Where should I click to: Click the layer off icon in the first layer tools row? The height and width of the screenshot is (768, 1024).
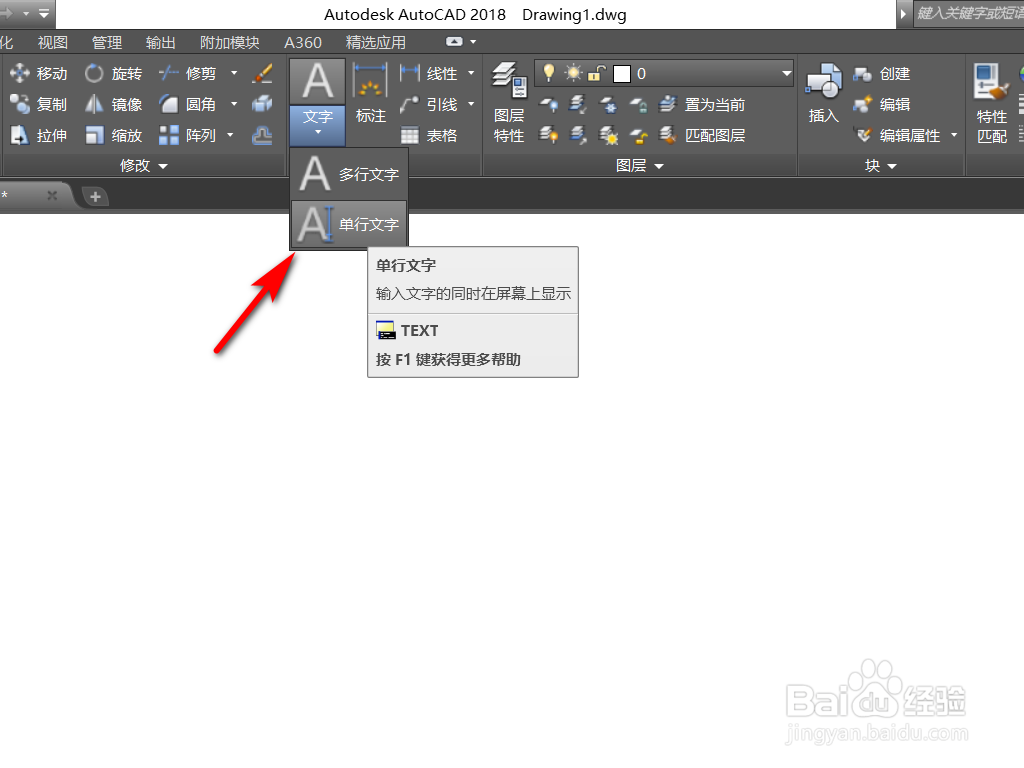(548, 104)
